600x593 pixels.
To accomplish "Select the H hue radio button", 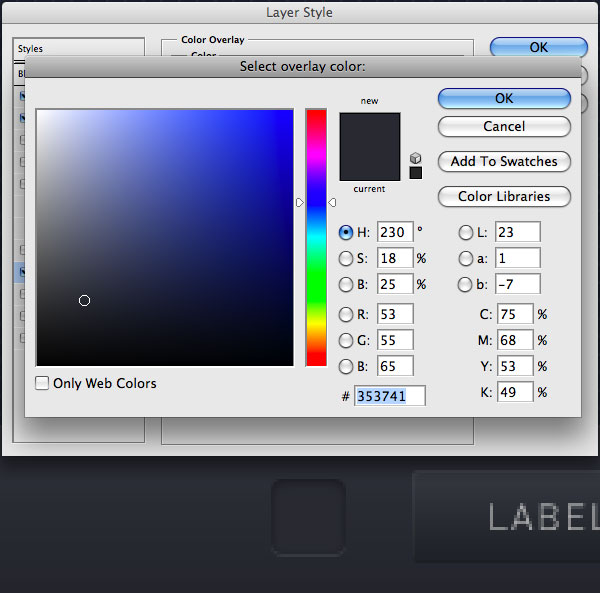I will 346,232.
